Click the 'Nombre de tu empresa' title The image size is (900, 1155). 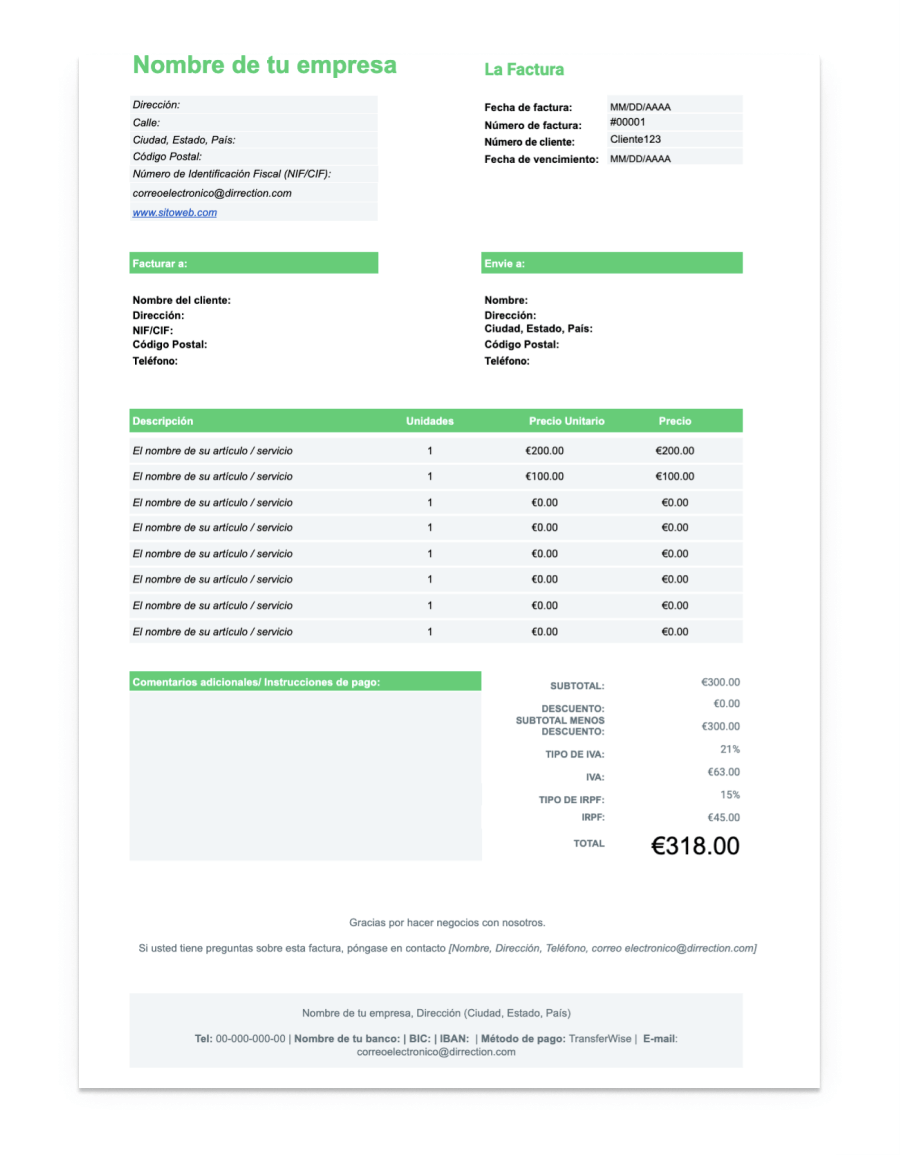pyautogui.click(x=265, y=65)
